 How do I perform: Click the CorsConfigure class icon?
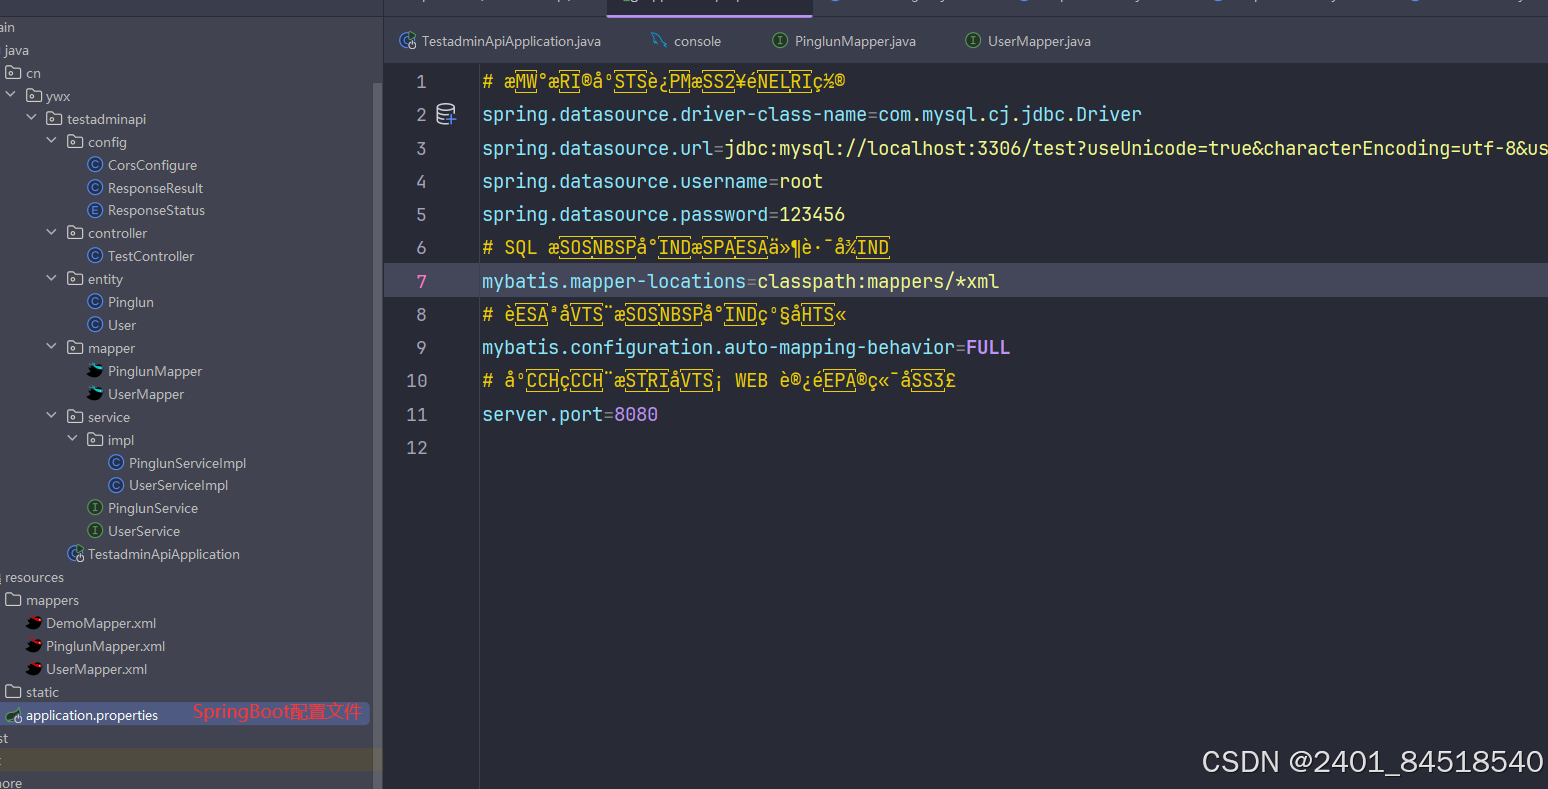tap(95, 164)
